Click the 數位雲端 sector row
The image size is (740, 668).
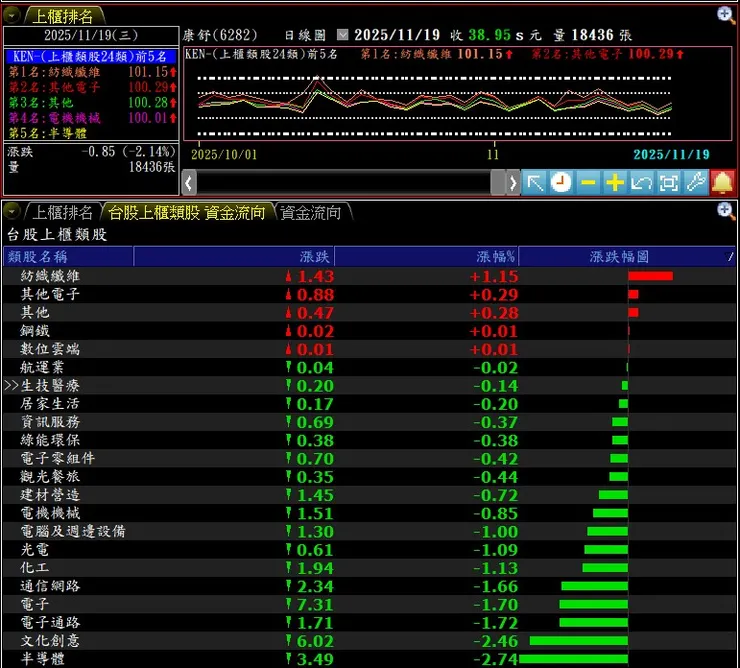pos(369,349)
